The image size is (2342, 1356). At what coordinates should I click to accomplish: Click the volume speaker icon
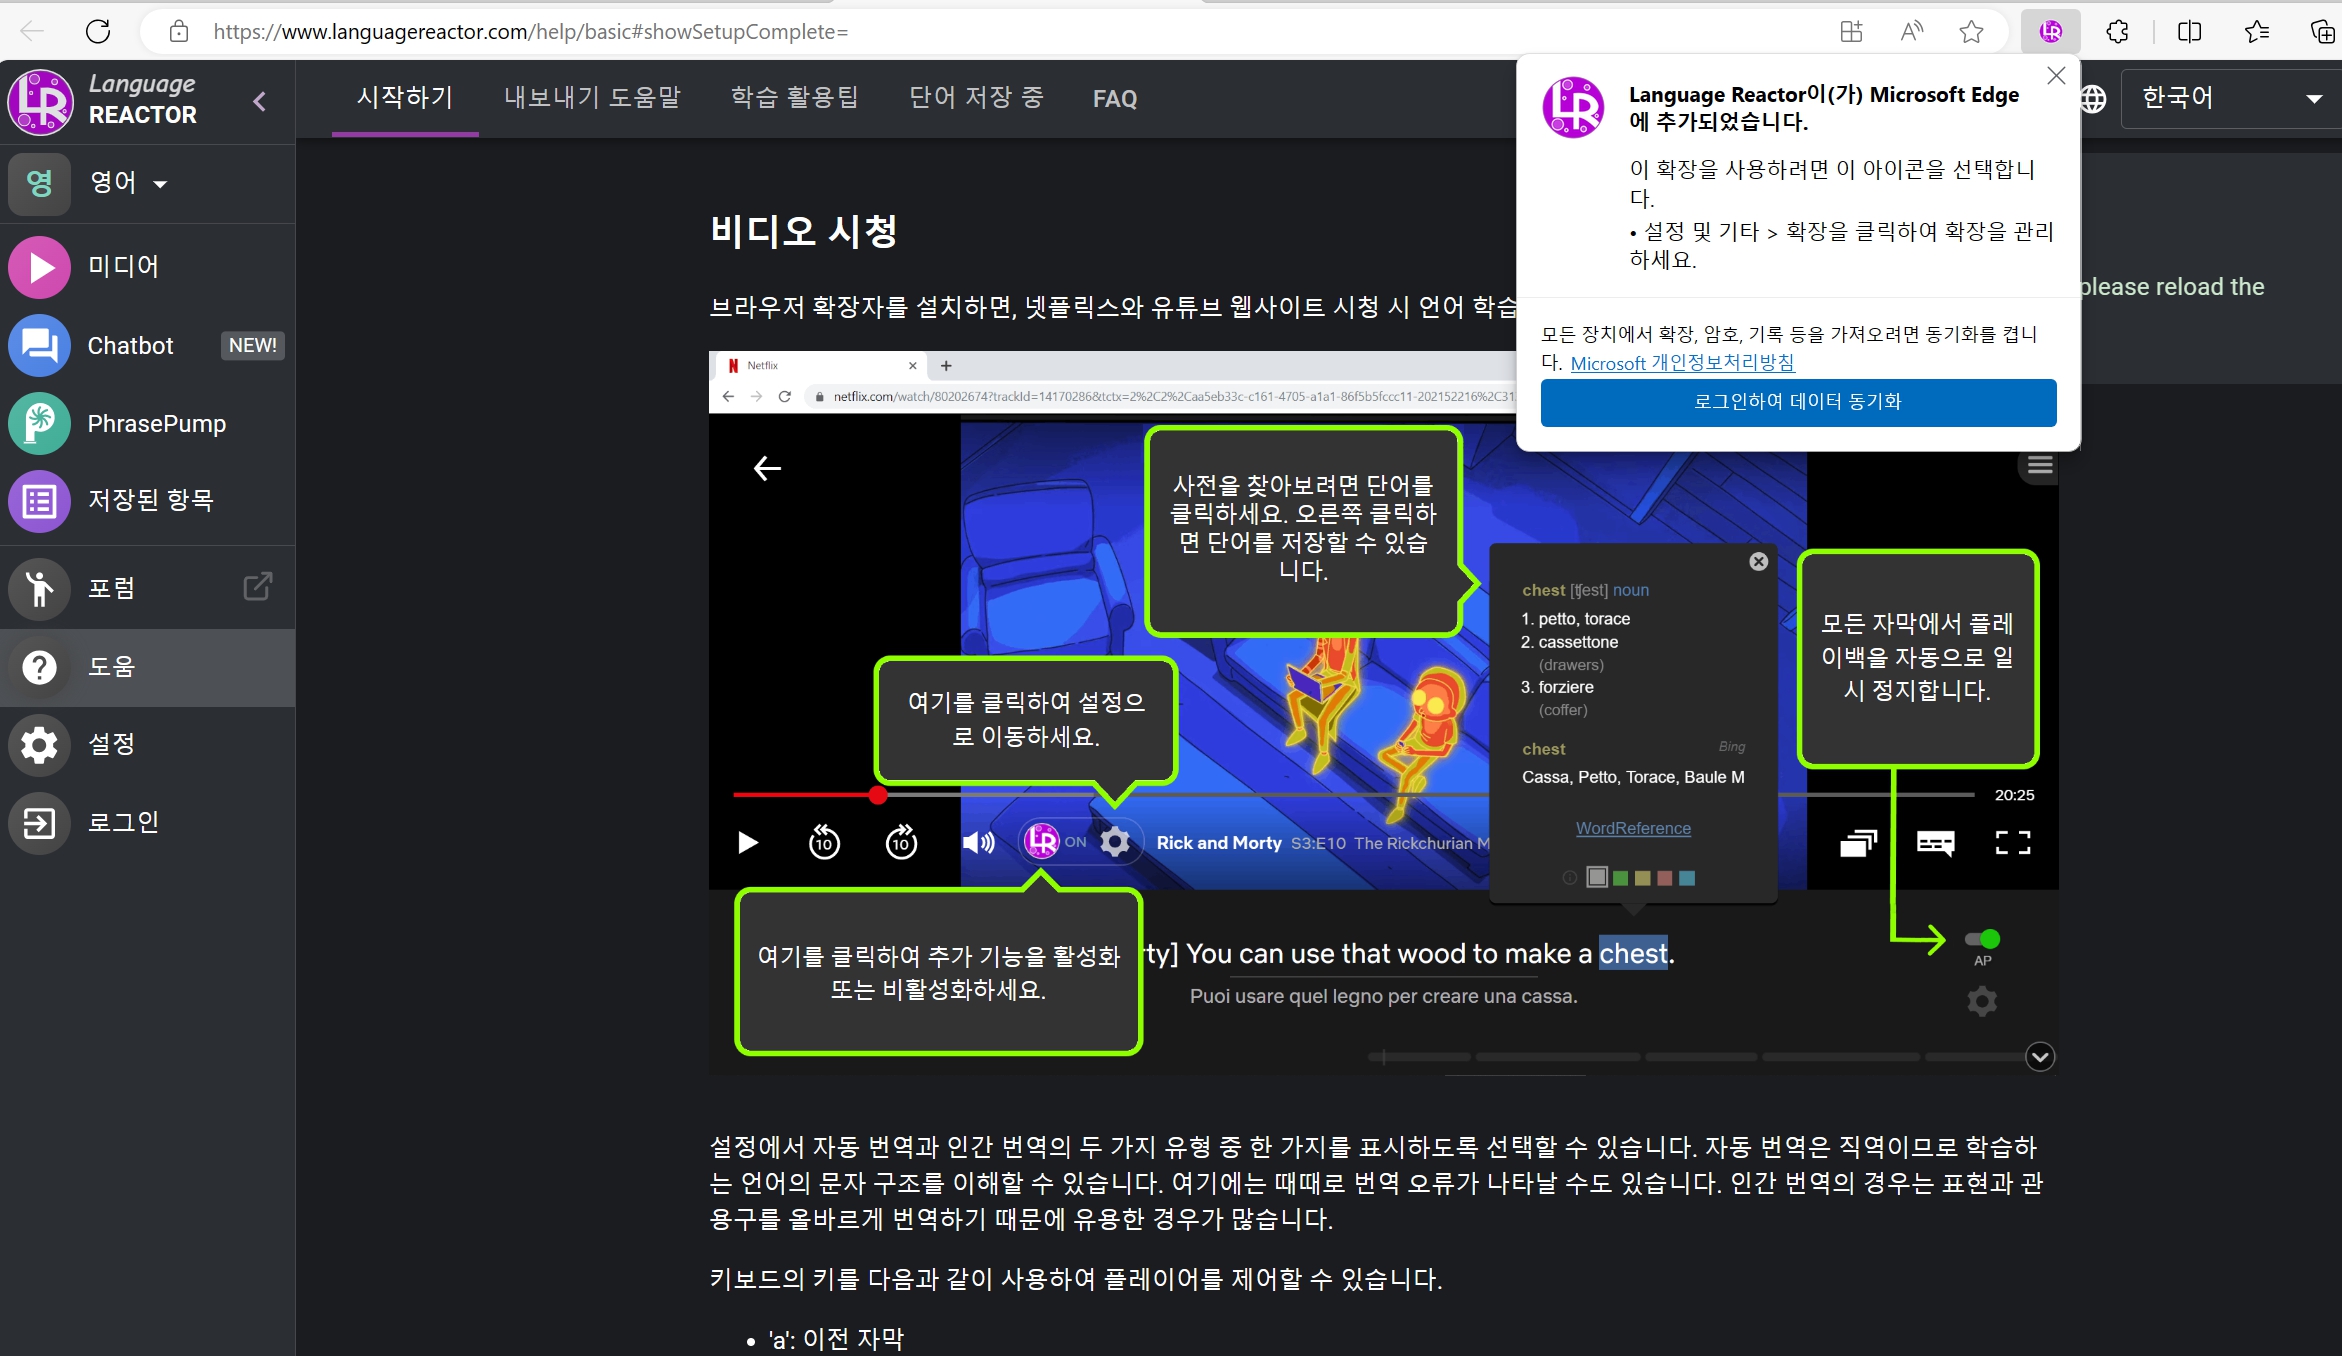pyautogui.click(x=978, y=843)
